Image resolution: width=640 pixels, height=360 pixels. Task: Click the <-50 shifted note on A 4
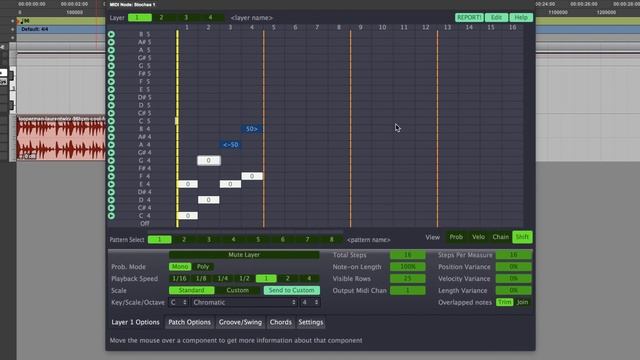point(231,144)
